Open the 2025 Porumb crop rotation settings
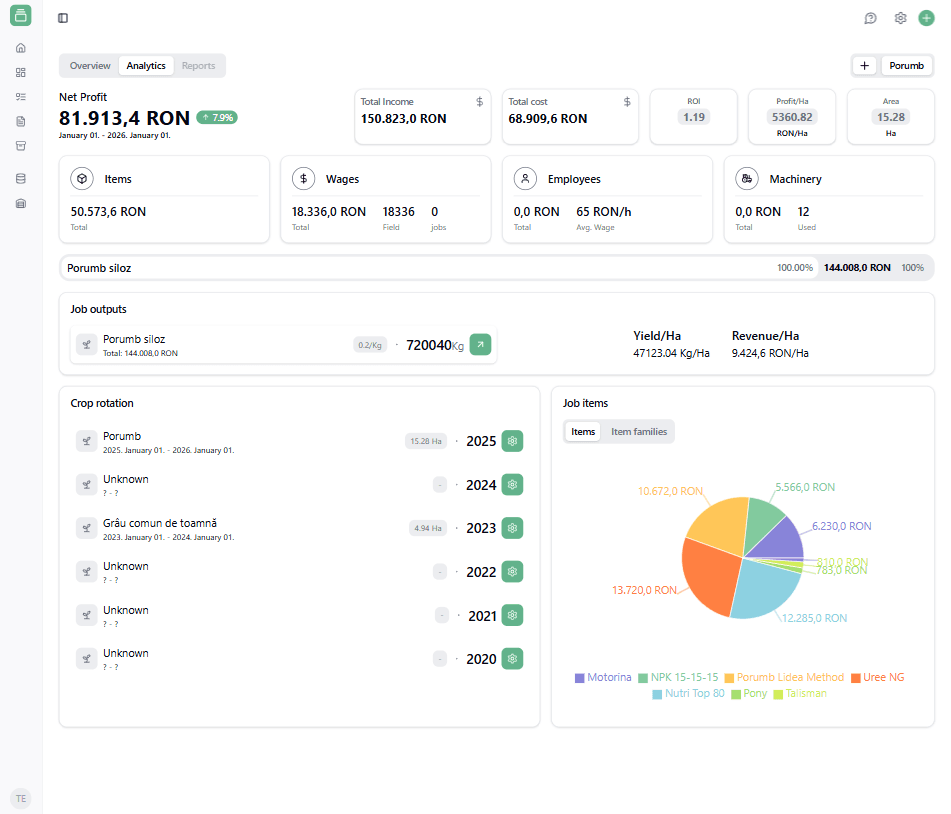Image resolution: width=951 pixels, height=814 pixels. (x=512, y=441)
